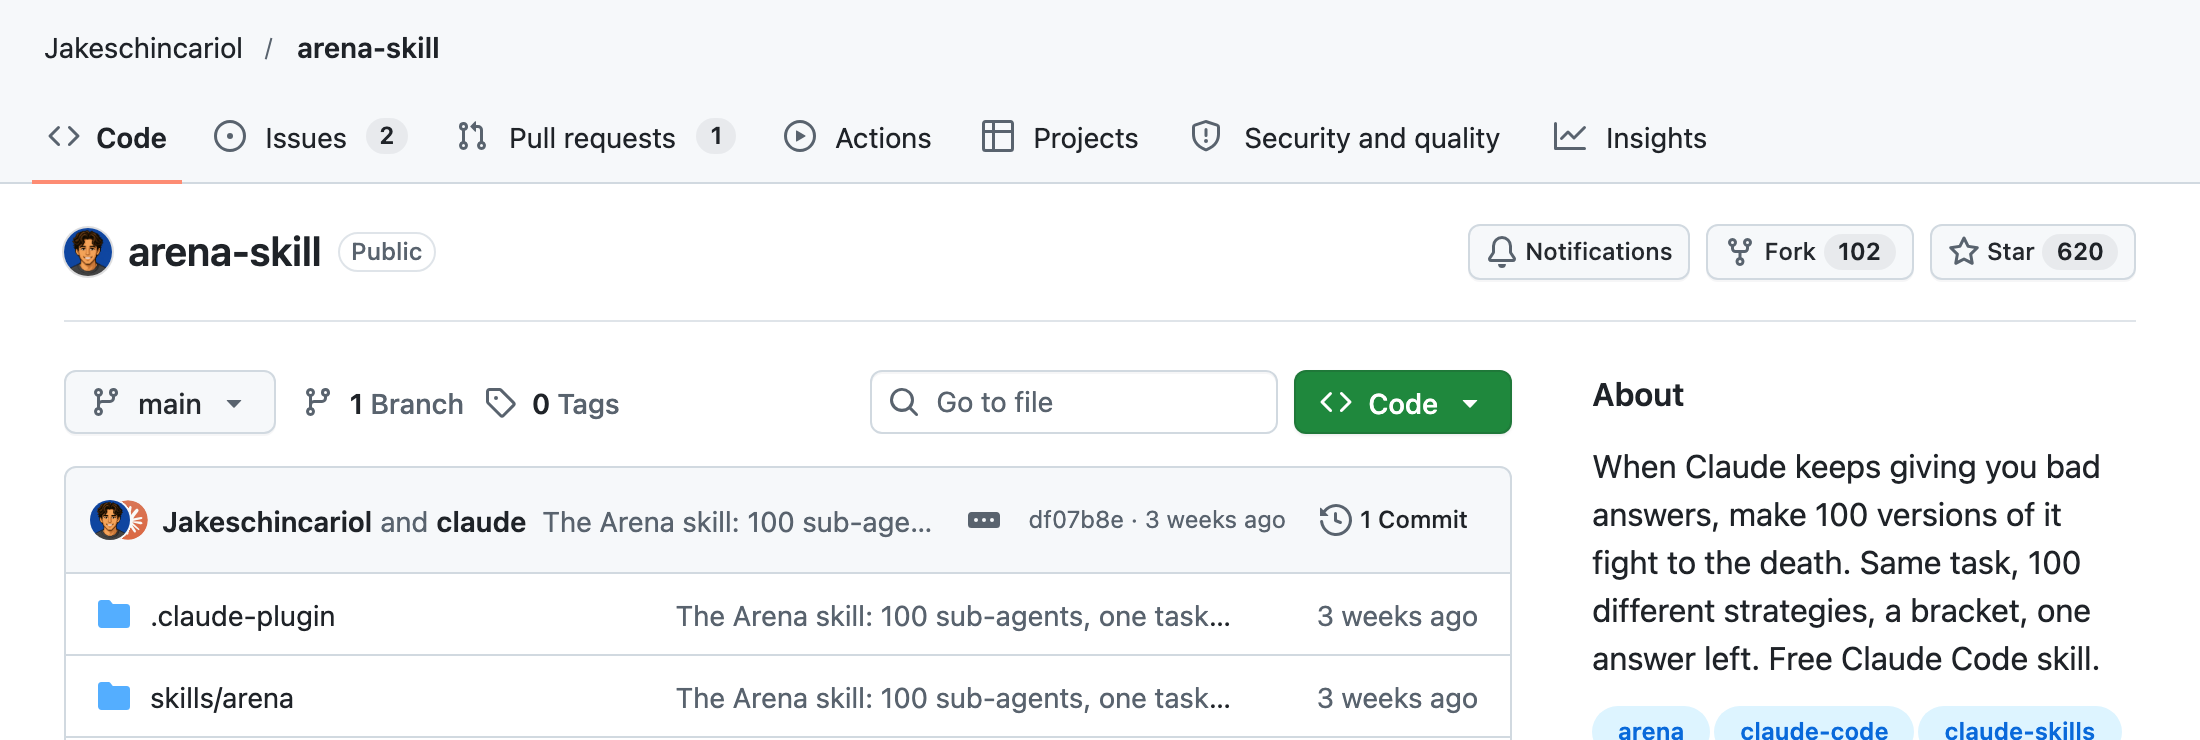Click the .claude-plugin folder icon
2200x740 pixels.
114,614
